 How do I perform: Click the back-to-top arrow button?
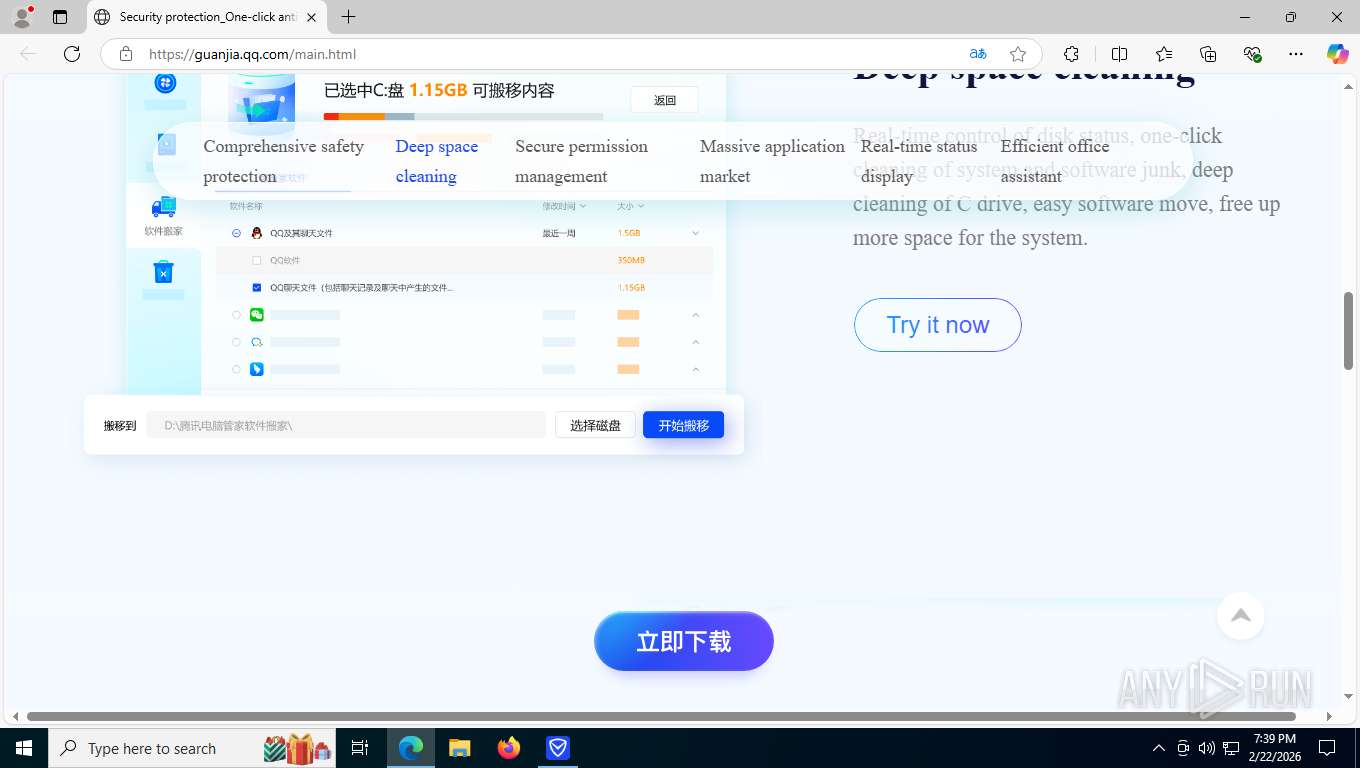1241,616
